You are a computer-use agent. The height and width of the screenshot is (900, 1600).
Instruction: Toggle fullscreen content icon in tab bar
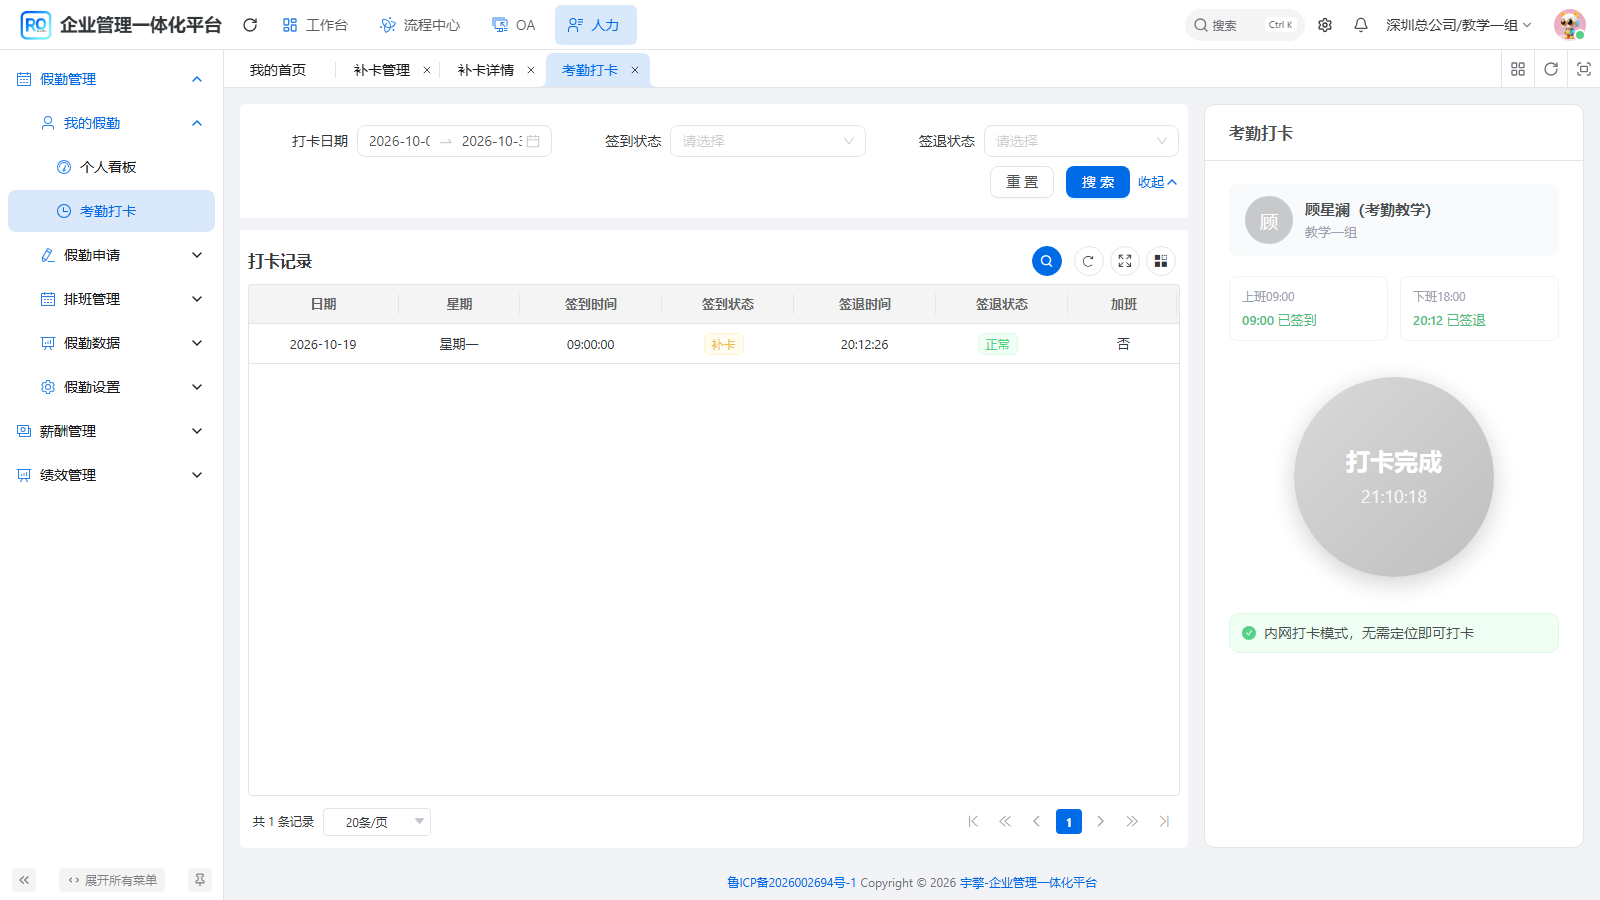[1584, 69]
